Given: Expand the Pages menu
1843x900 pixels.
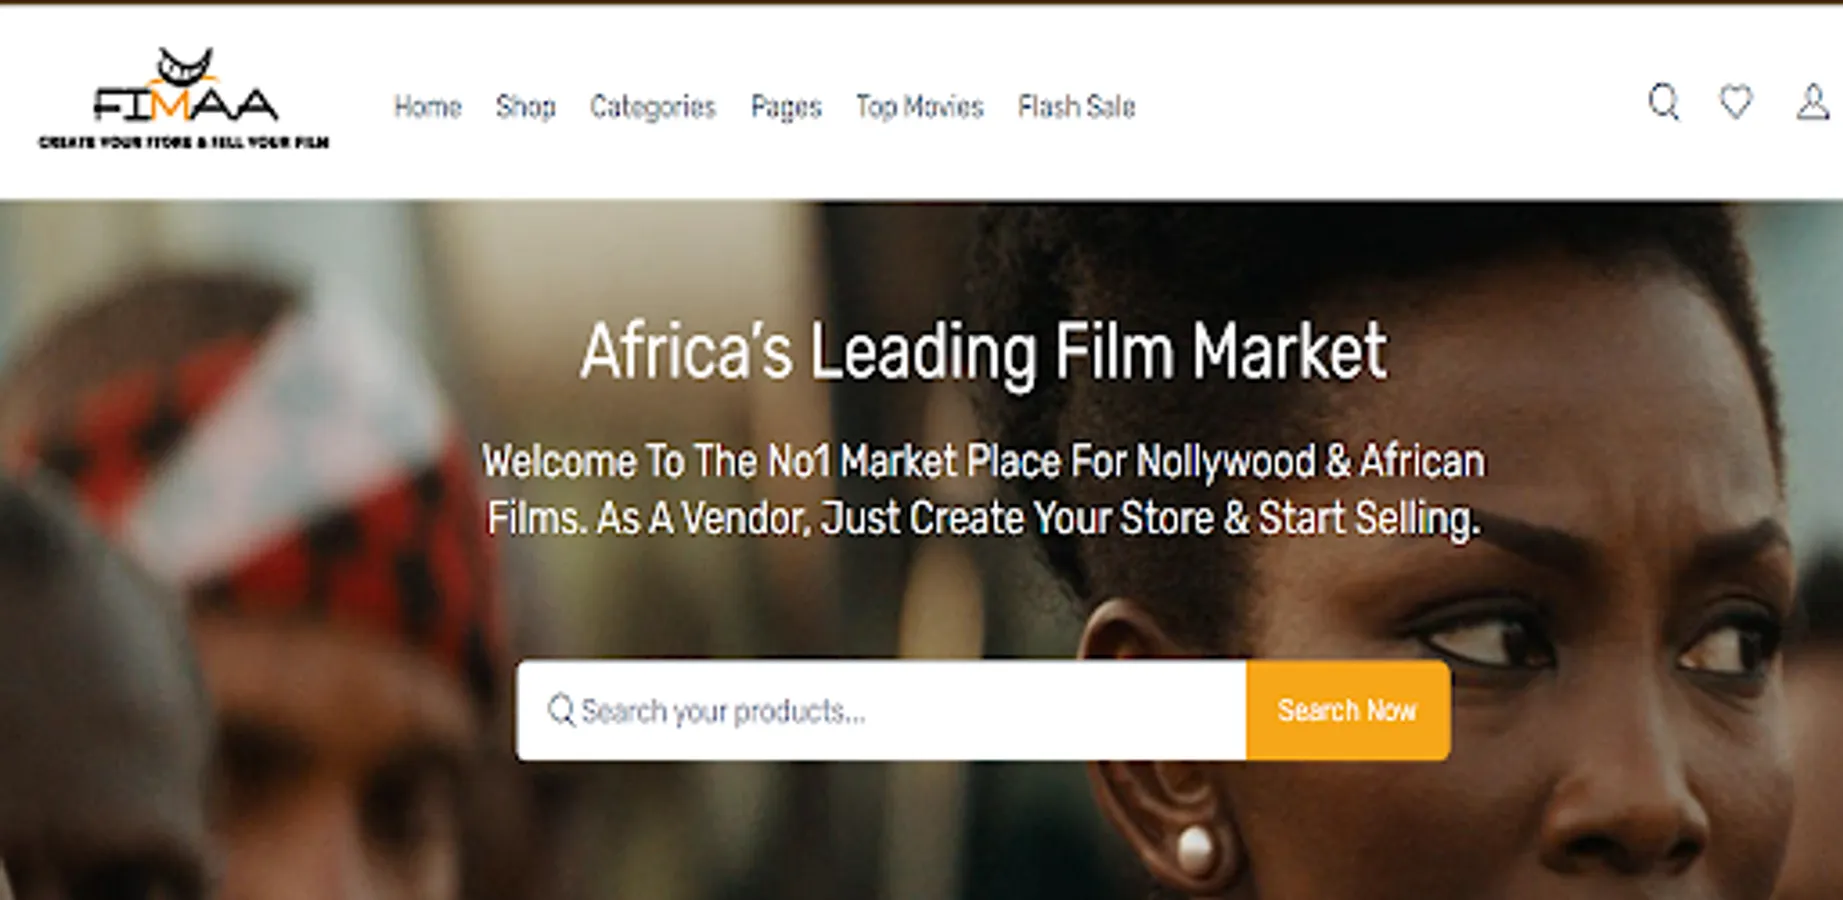Looking at the screenshot, I should pos(786,106).
